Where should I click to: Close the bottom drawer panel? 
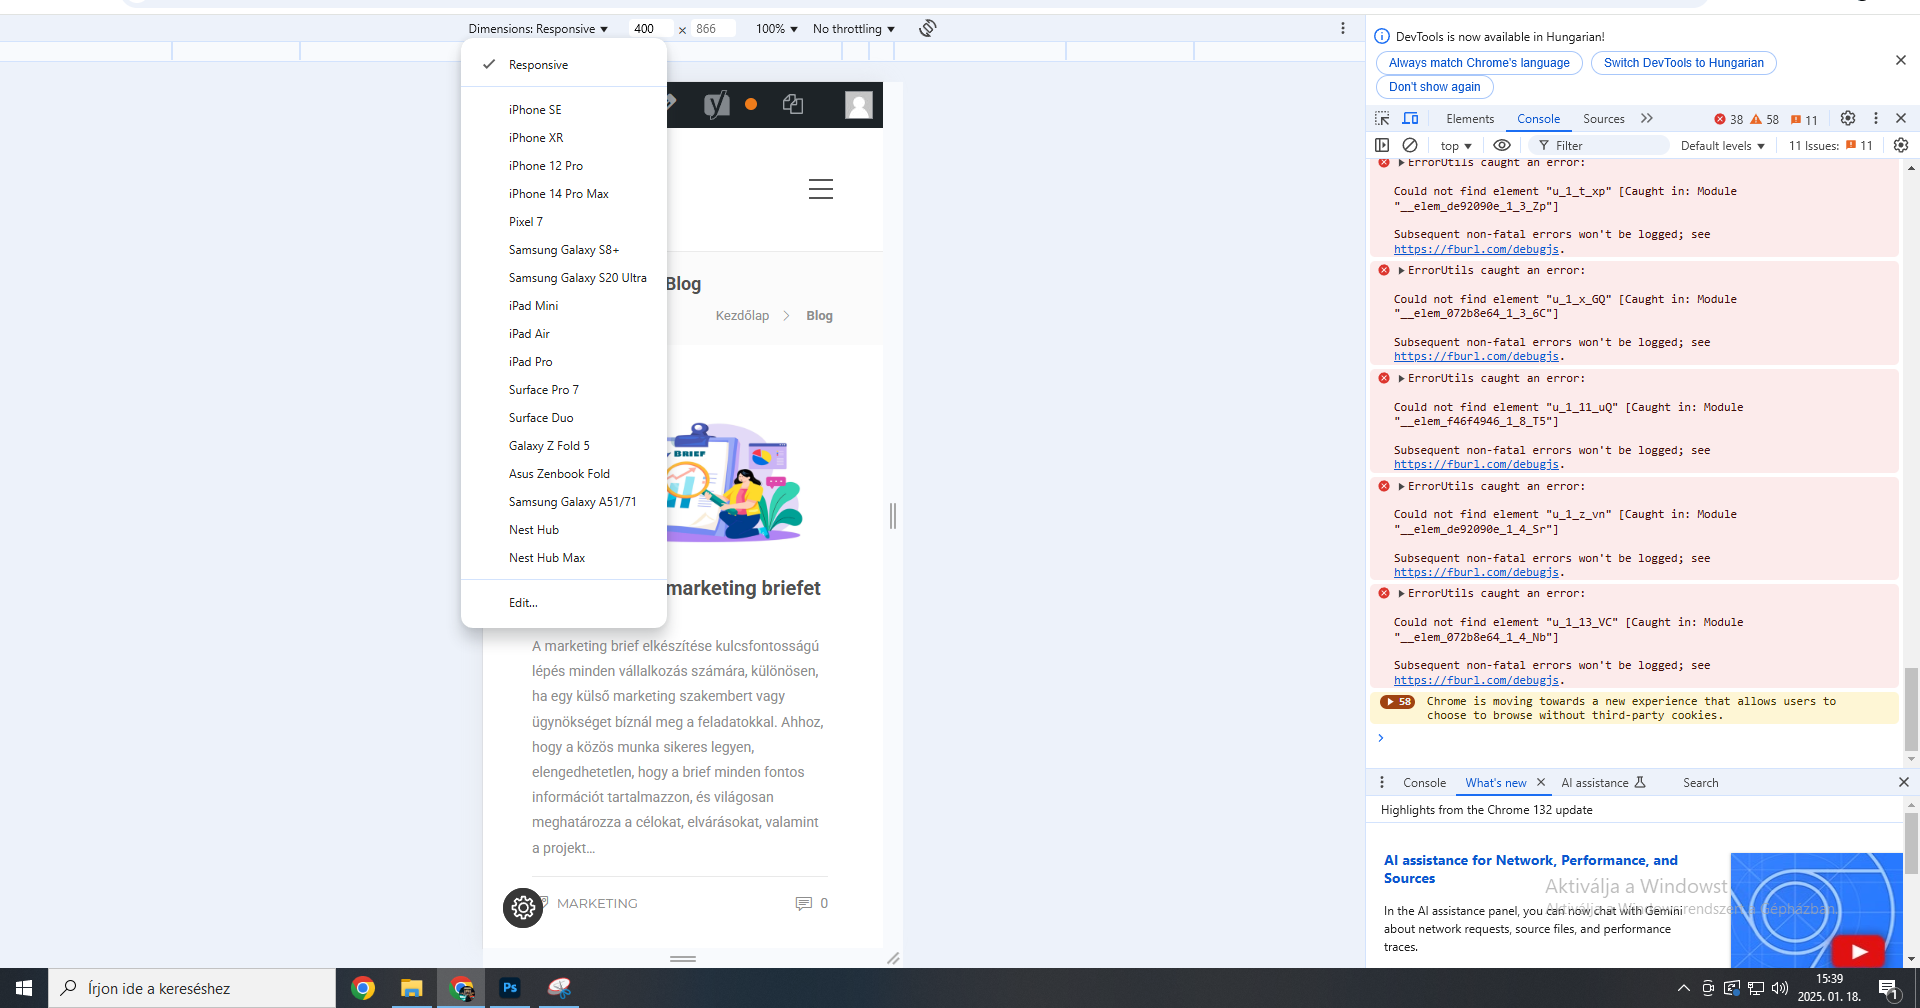pos(1904,782)
